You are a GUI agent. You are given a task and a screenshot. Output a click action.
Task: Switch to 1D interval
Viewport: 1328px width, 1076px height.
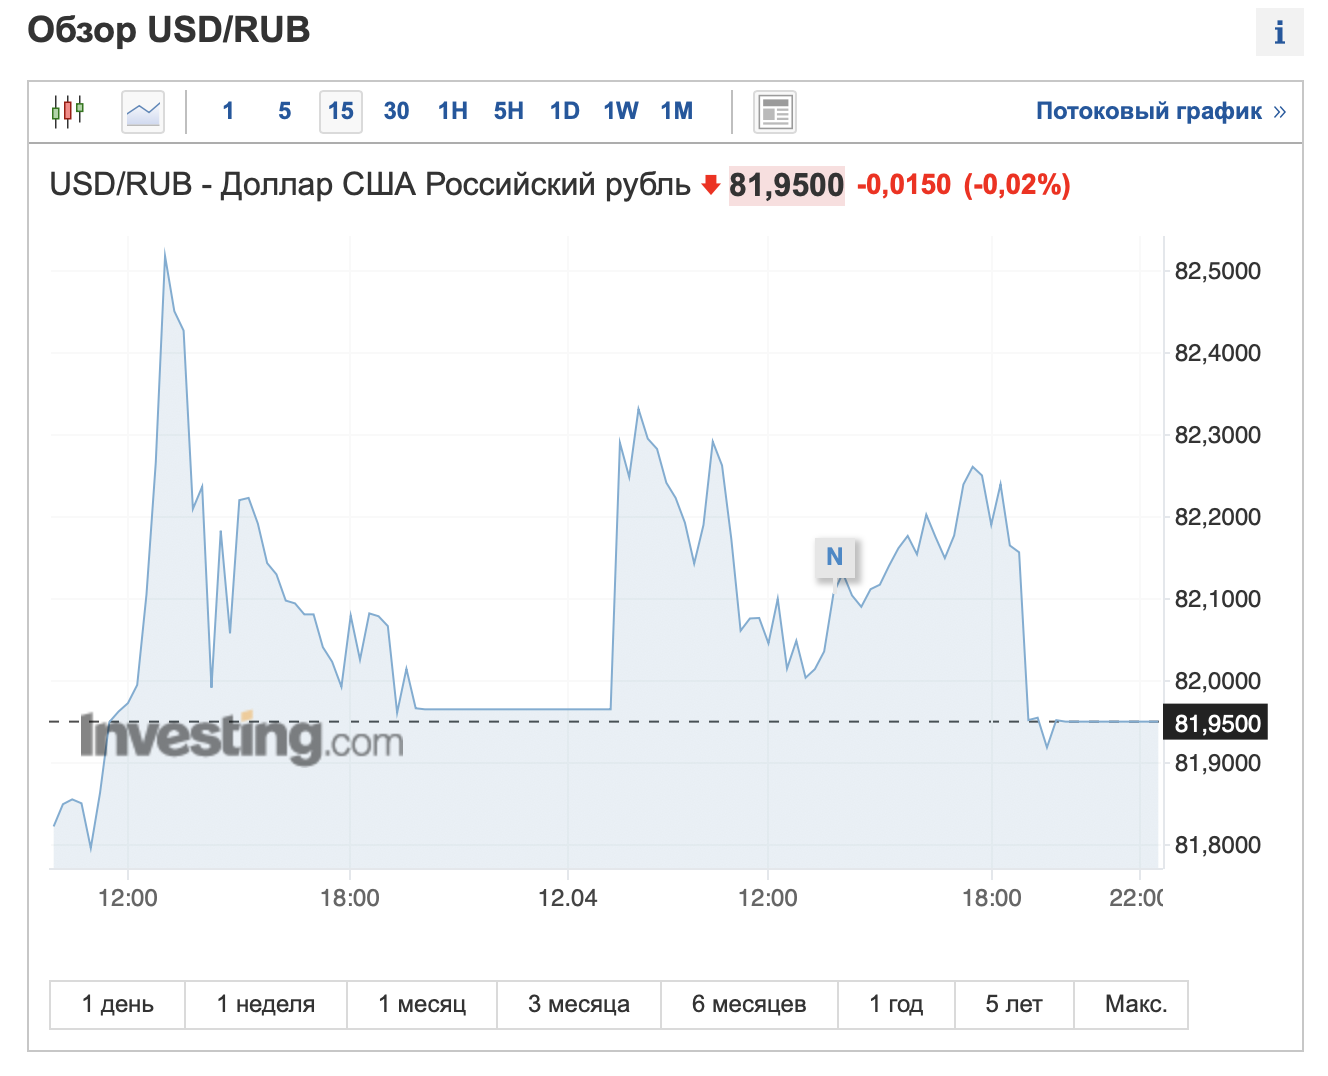[x=565, y=111]
